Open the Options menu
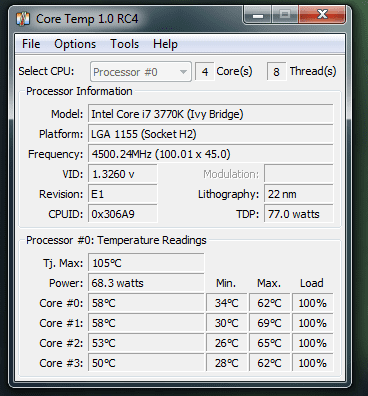Image resolution: width=368 pixels, height=396 pixels. (75, 44)
